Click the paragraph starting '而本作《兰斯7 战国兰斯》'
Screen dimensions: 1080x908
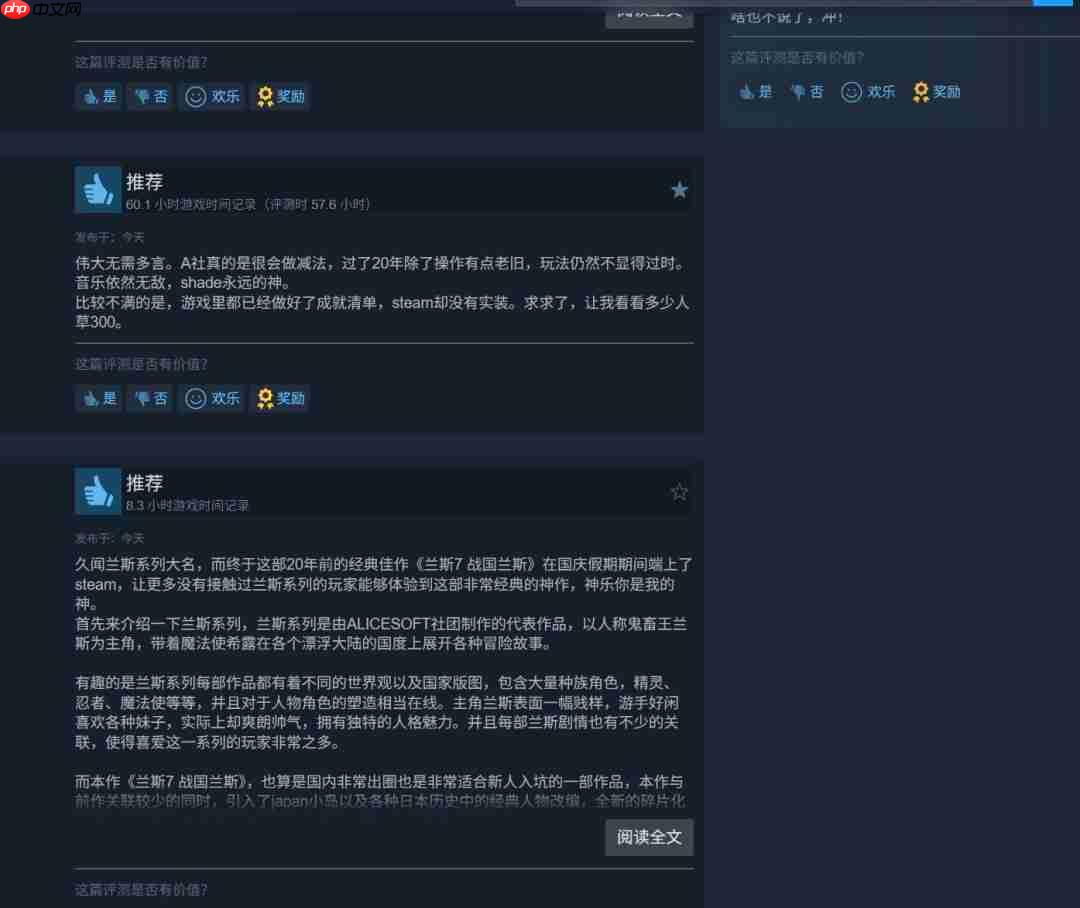point(380,791)
